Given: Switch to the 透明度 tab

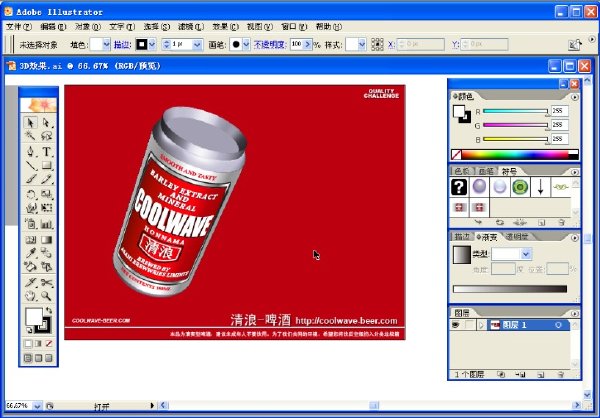Looking at the screenshot, I should tap(517, 237).
